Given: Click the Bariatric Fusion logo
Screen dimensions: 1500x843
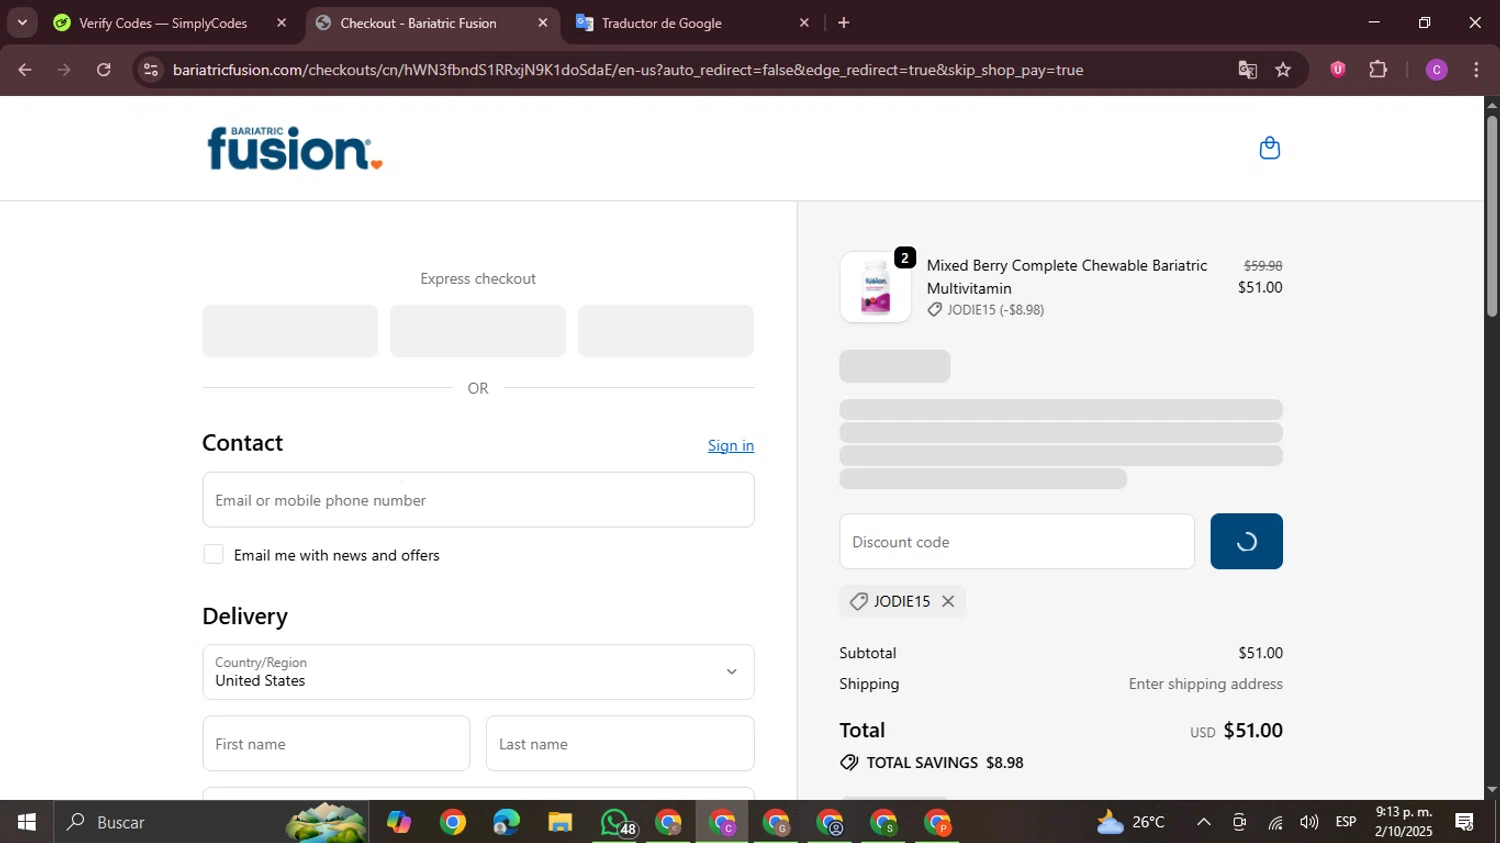Looking at the screenshot, I should (x=295, y=148).
